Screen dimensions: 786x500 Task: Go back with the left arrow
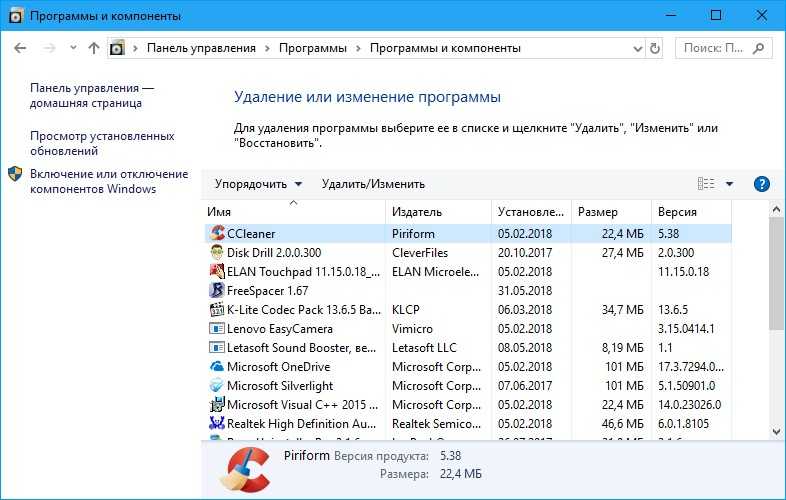(x=20, y=48)
